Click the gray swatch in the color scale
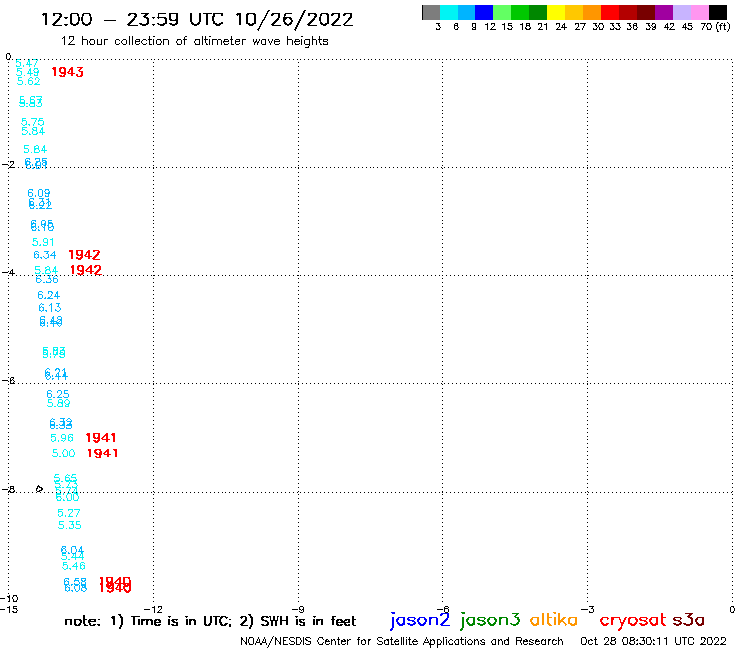The image size is (740, 650). (x=431, y=12)
